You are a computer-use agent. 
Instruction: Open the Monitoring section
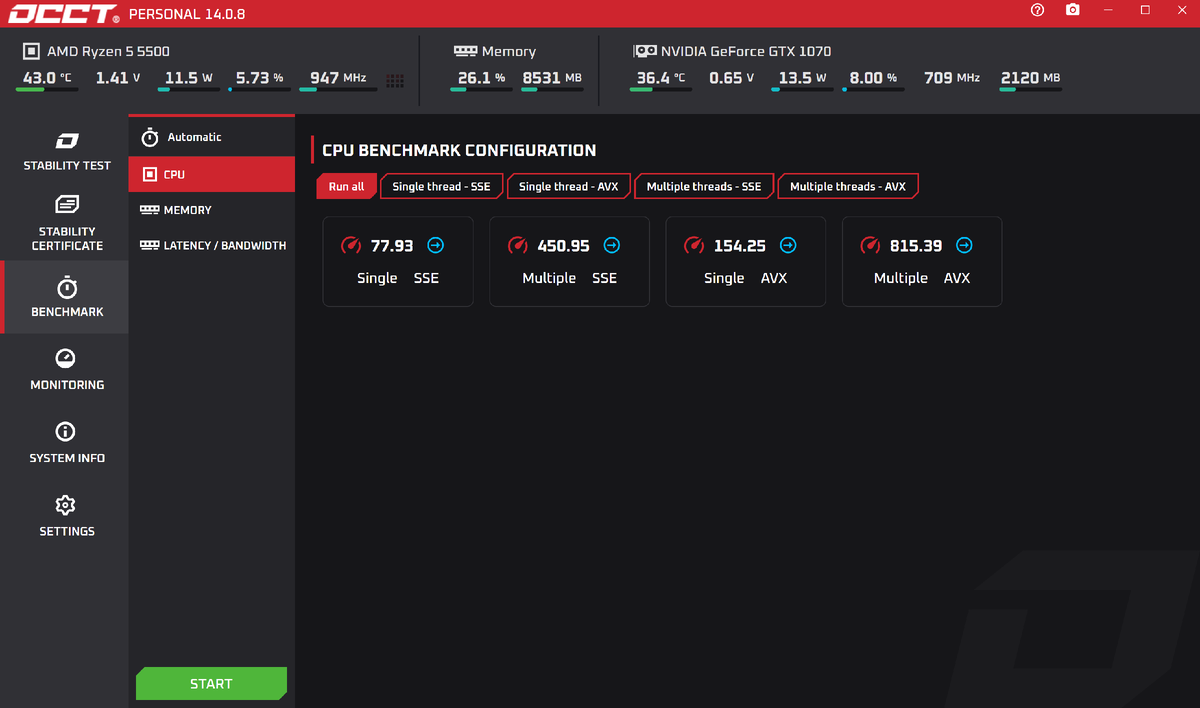coord(67,370)
